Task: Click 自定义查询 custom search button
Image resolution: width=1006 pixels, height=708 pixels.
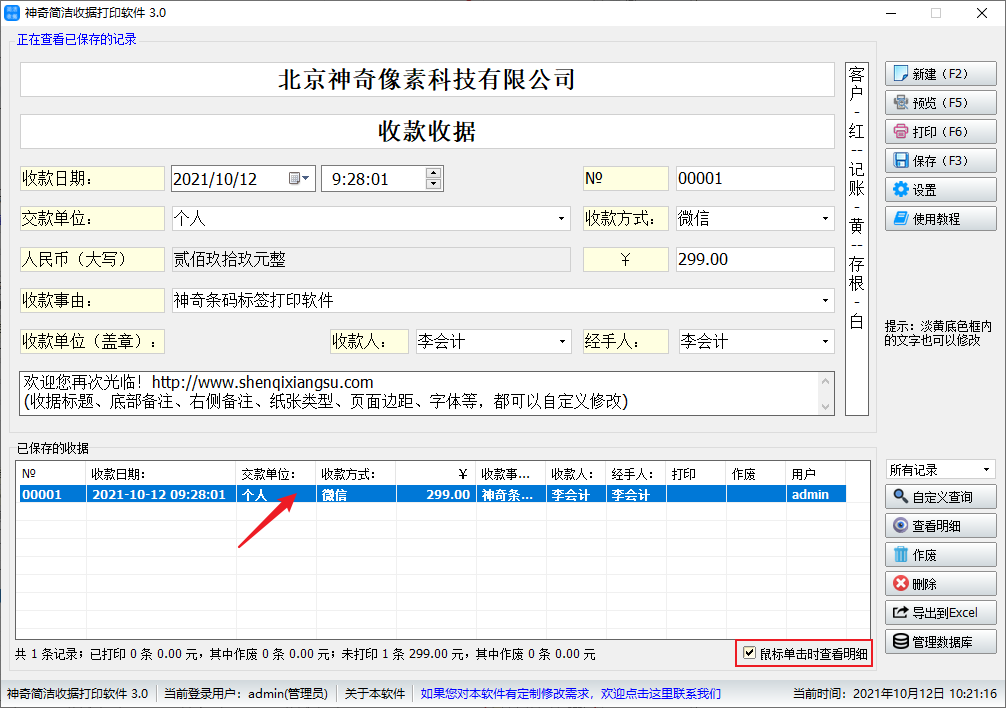Action: pyautogui.click(x=940, y=497)
